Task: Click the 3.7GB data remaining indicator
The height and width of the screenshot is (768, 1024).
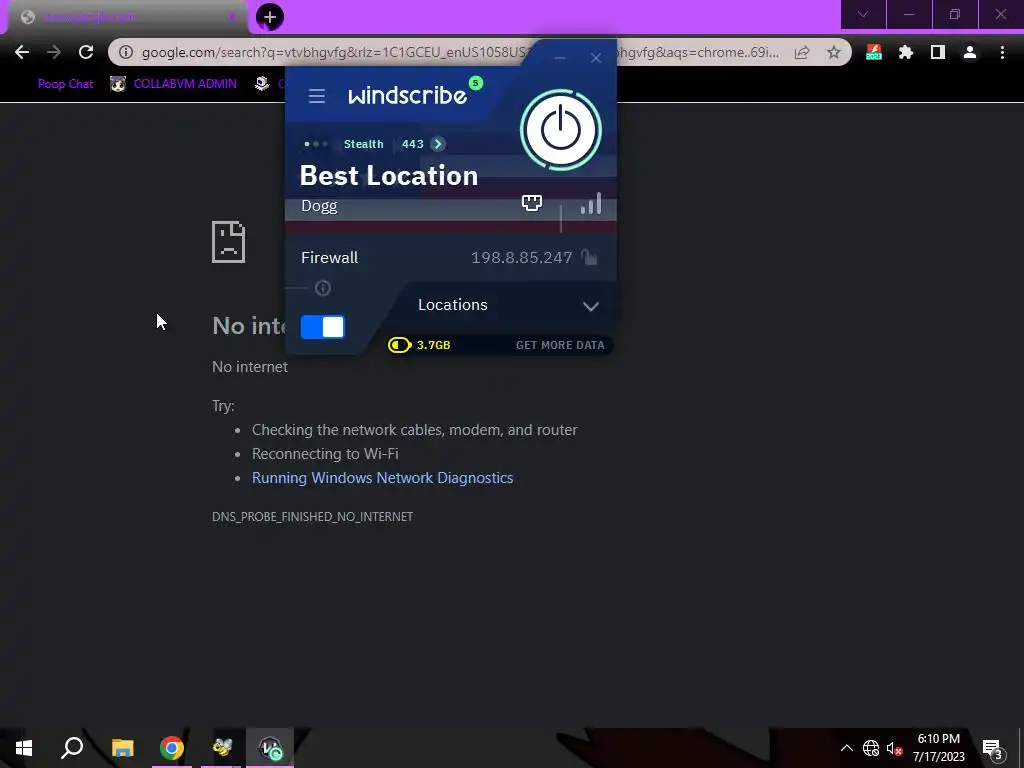Action: (x=419, y=345)
